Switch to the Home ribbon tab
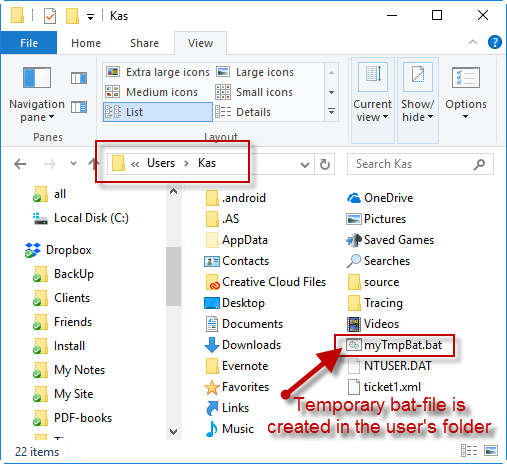The height and width of the screenshot is (464, 507). [x=86, y=43]
